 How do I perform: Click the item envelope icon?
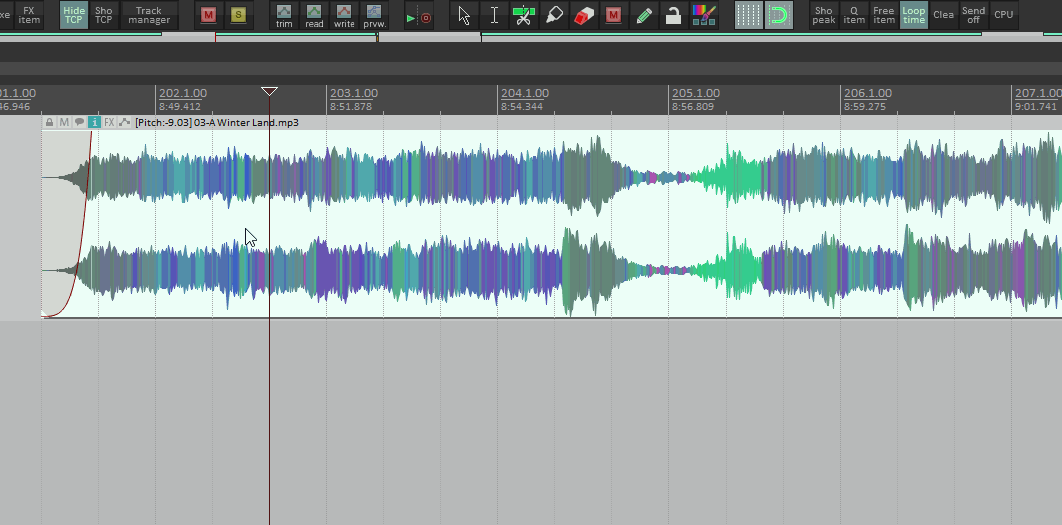click(124, 123)
